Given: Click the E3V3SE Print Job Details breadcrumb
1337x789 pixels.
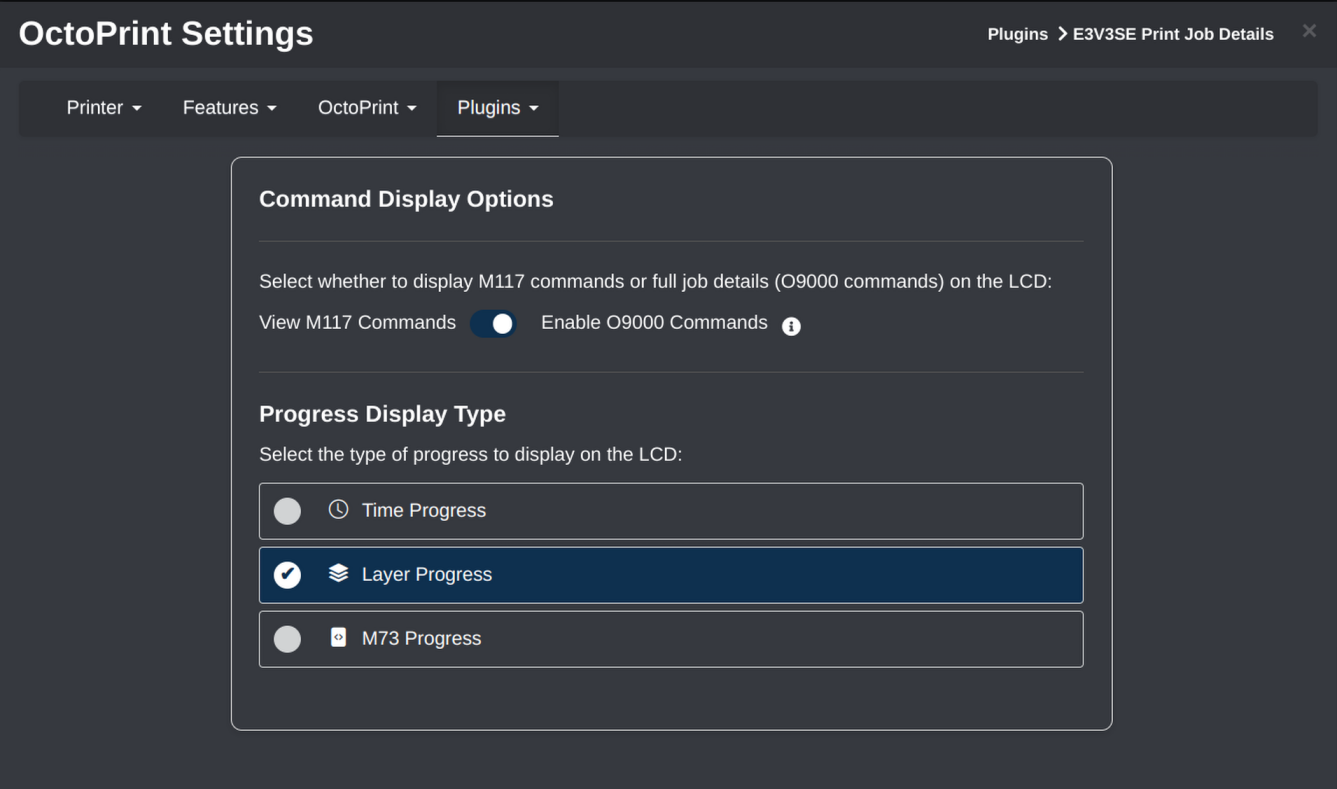Looking at the screenshot, I should (1173, 34).
